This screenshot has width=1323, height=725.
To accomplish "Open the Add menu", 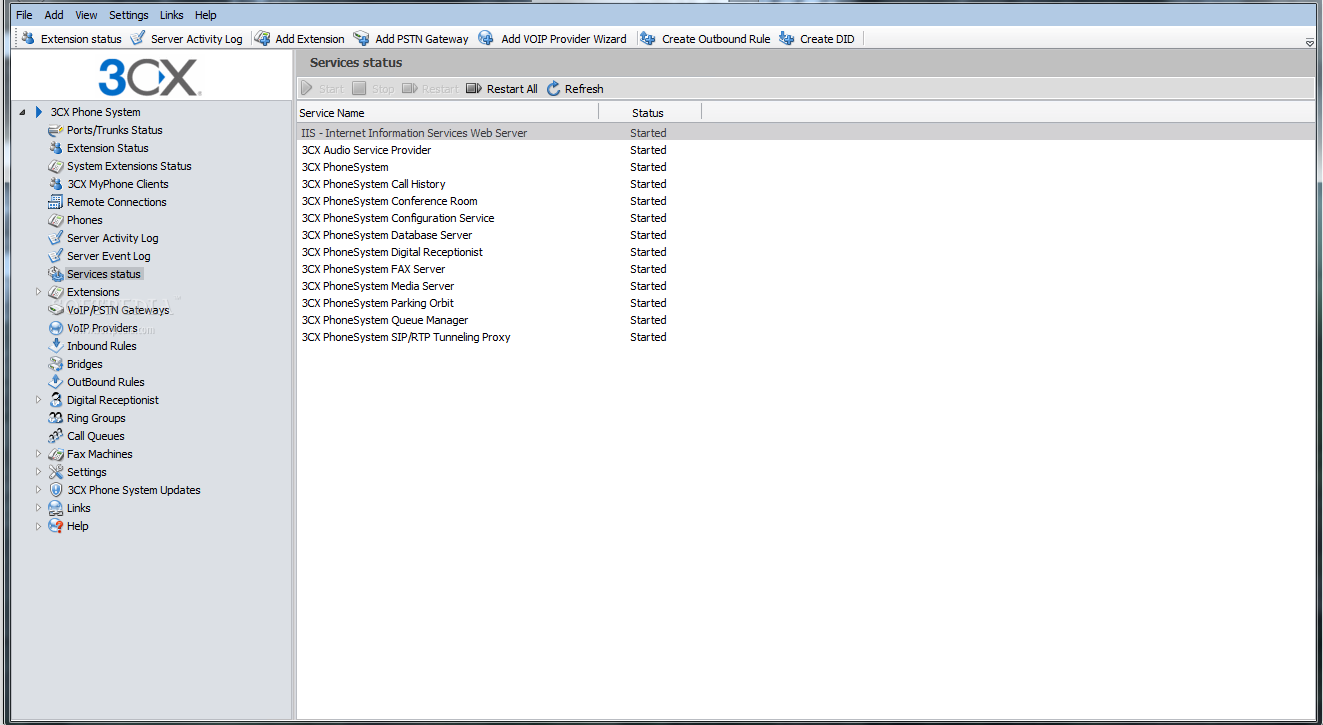I will pos(54,15).
